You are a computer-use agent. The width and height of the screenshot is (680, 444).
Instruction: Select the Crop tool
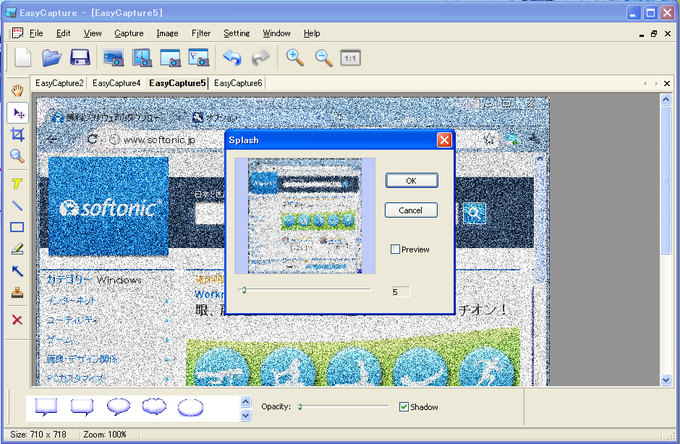click(x=17, y=135)
